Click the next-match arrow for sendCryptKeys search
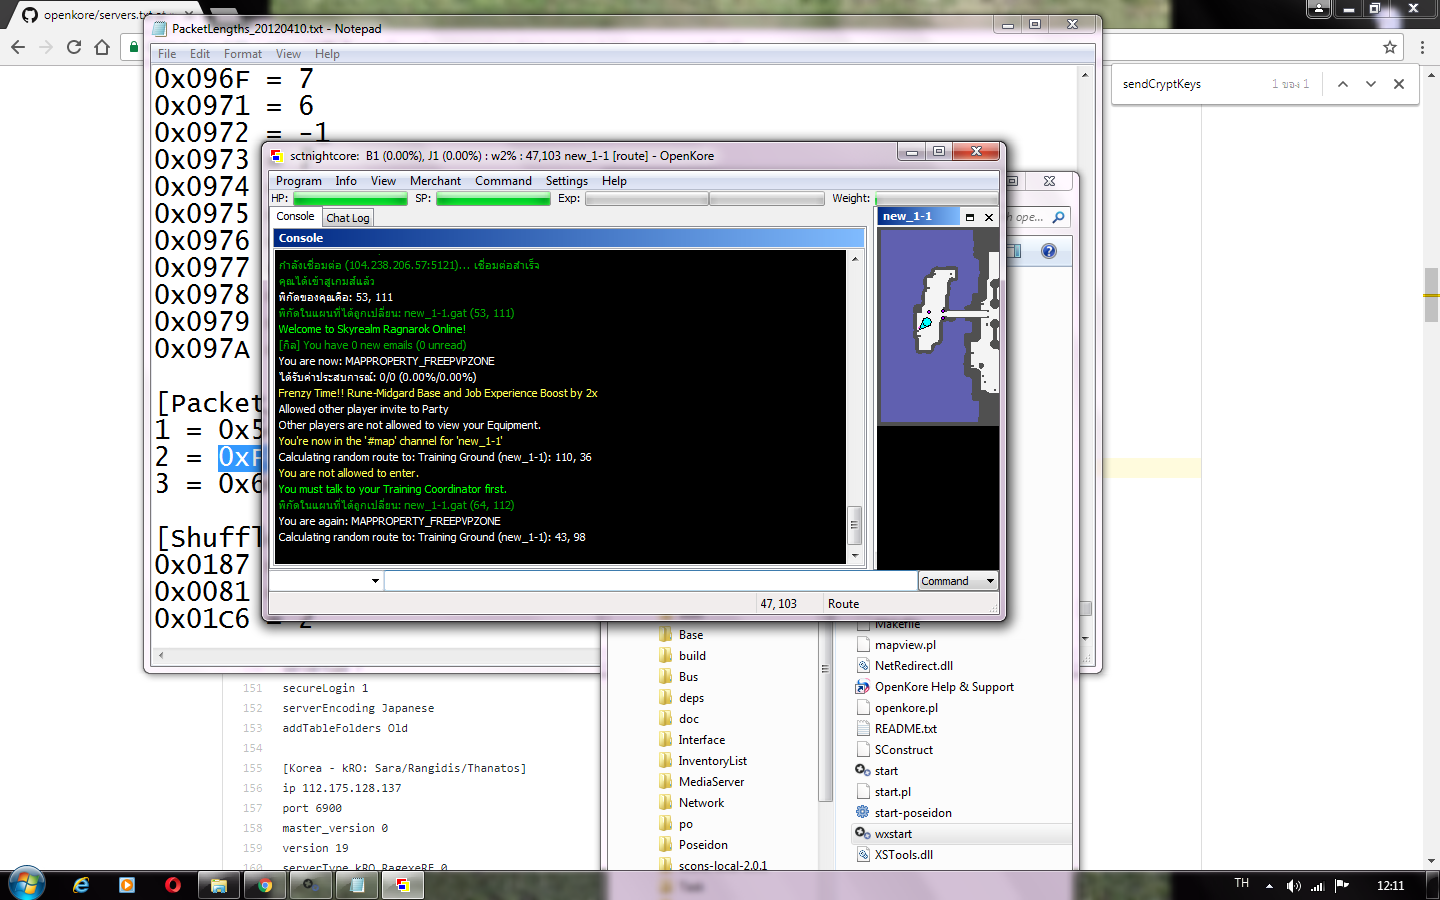 tap(1370, 84)
